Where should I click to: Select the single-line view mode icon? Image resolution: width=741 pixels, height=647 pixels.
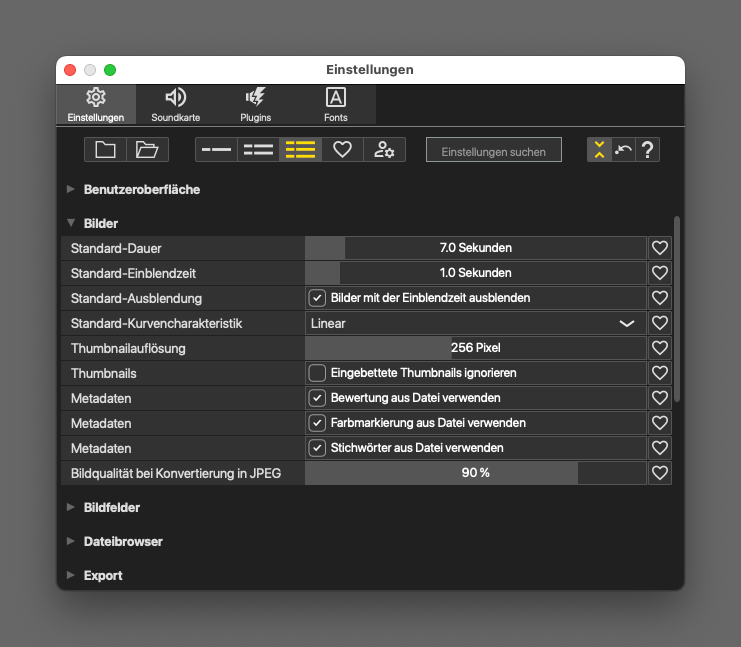(216, 150)
